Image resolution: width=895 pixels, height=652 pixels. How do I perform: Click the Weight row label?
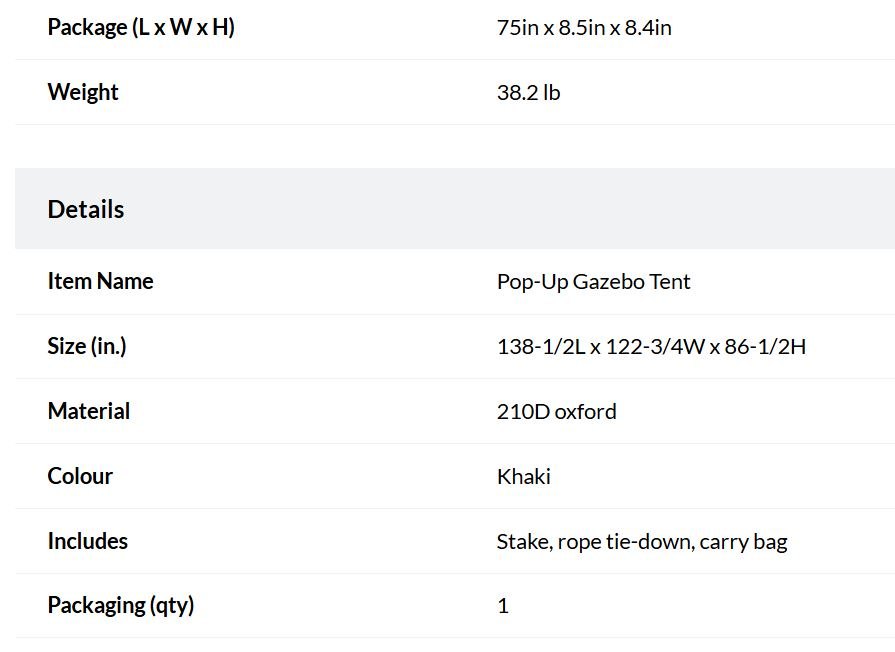click(x=83, y=92)
